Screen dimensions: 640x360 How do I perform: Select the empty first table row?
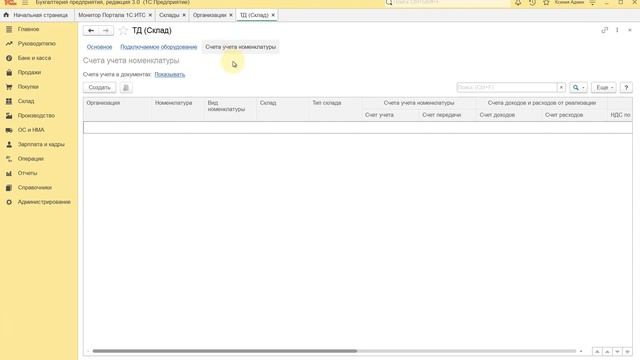pos(358,128)
